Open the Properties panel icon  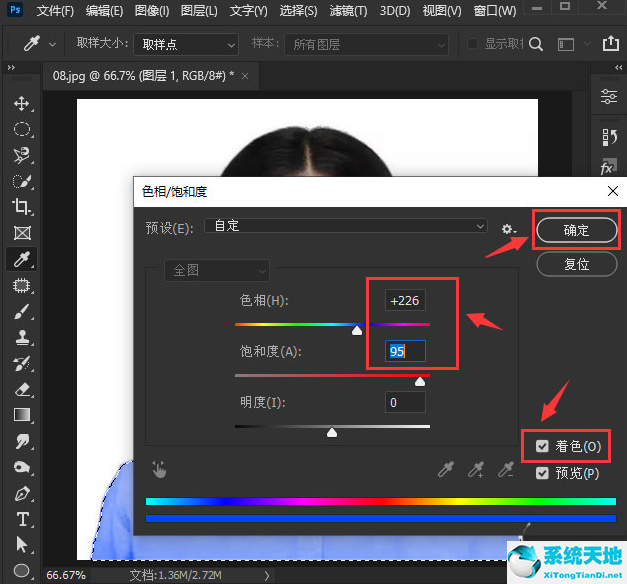[x=609, y=96]
